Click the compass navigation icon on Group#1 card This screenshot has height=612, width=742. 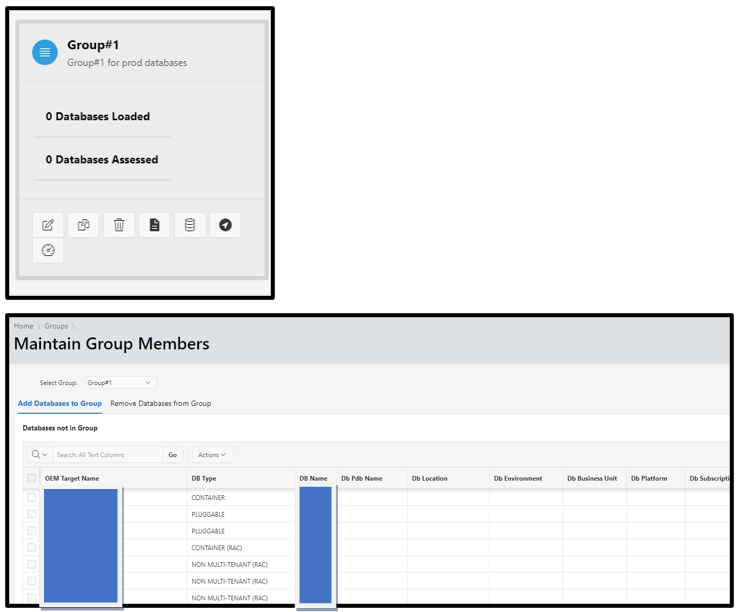click(225, 225)
